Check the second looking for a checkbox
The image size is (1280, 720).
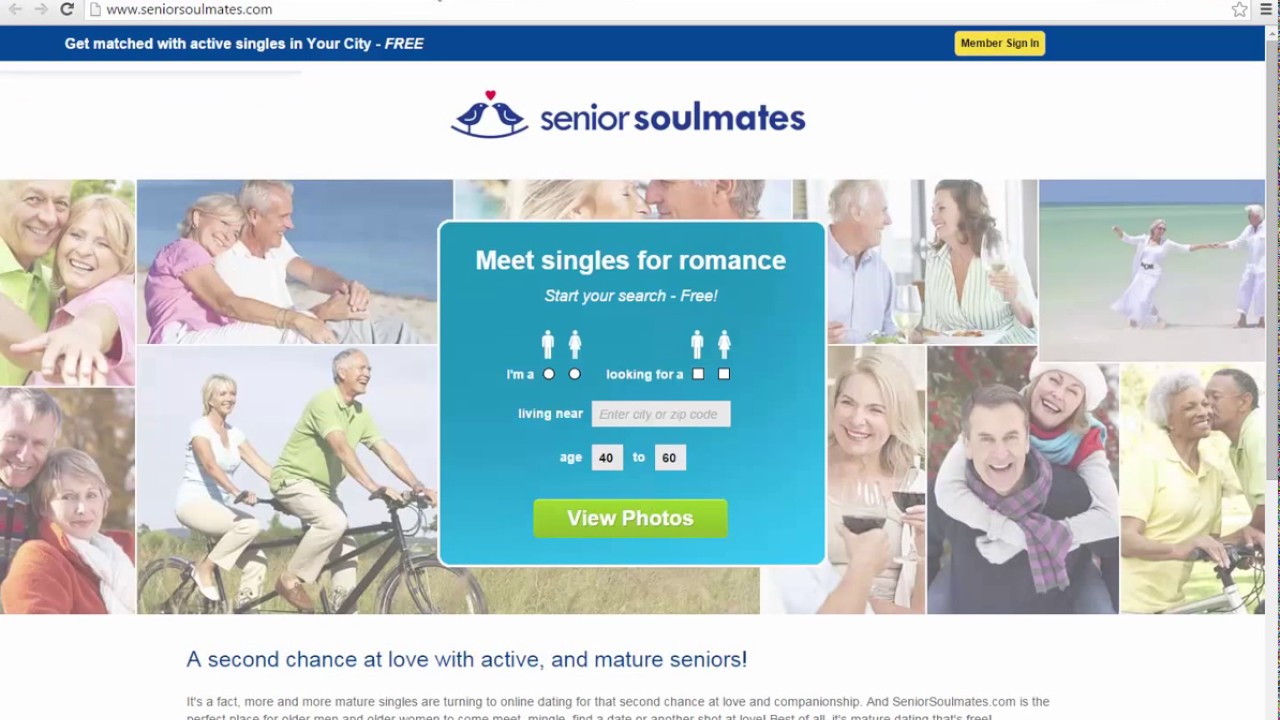point(724,374)
